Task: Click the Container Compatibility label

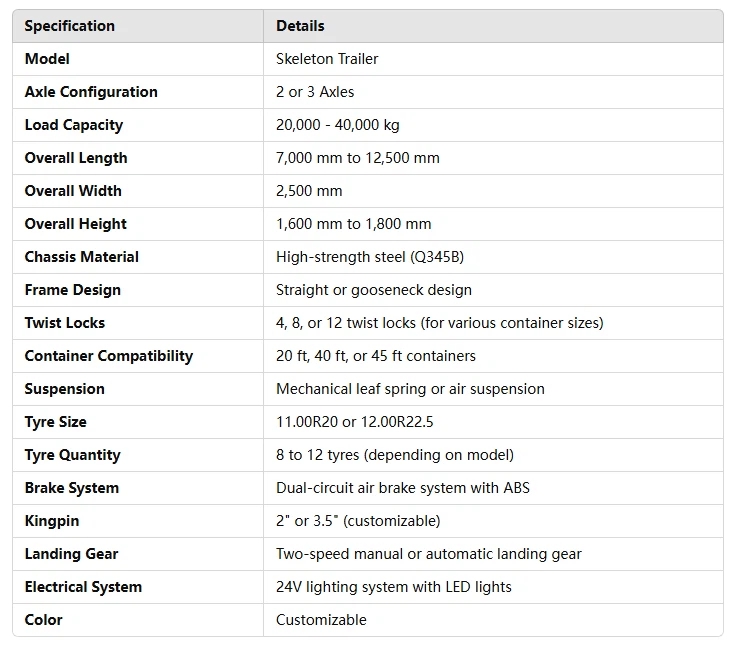Action: (108, 356)
